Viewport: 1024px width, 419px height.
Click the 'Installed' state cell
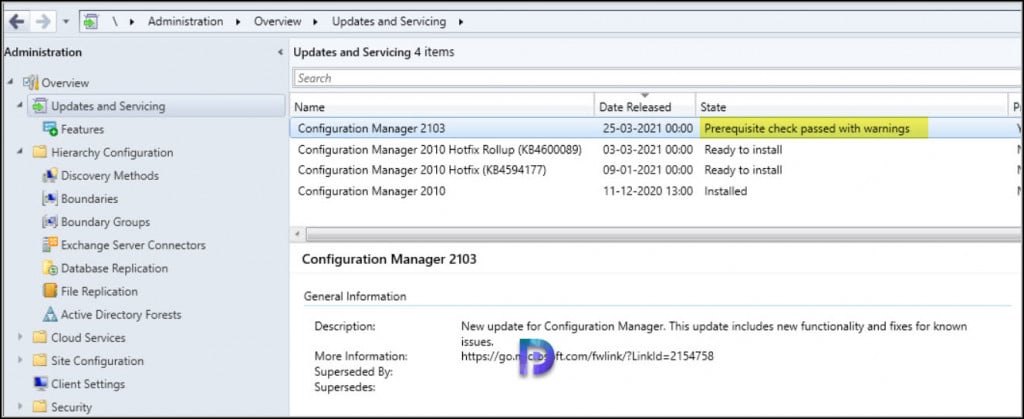pyautogui.click(x=726, y=191)
